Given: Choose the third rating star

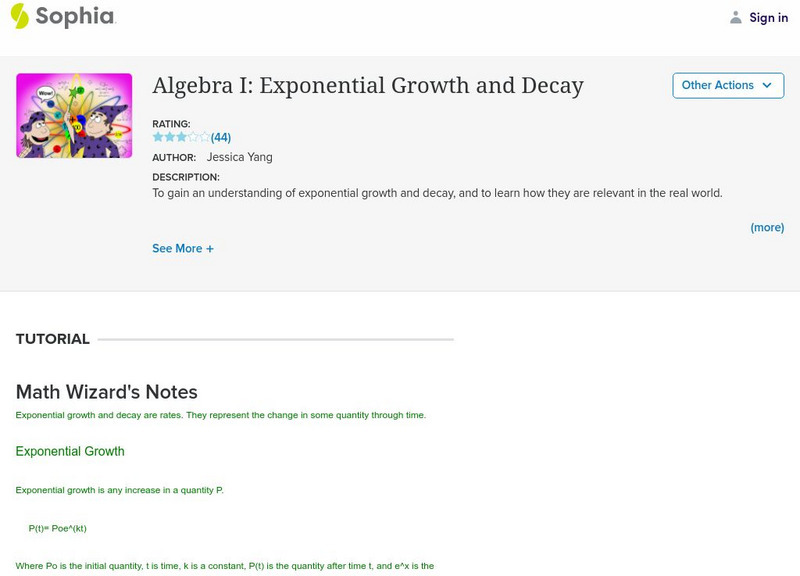Looking at the screenshot, I should click(181, 137).
